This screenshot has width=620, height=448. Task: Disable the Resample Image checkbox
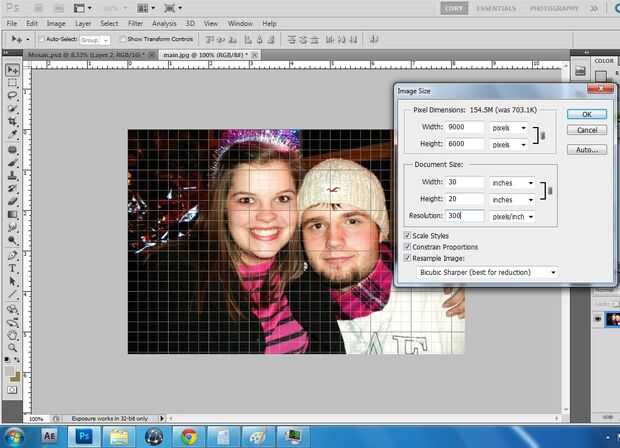pos(406,258)
